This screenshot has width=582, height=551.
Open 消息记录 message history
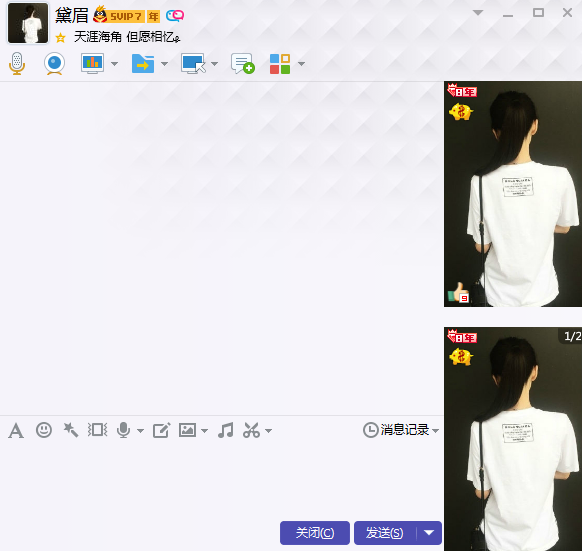point(396,430)
